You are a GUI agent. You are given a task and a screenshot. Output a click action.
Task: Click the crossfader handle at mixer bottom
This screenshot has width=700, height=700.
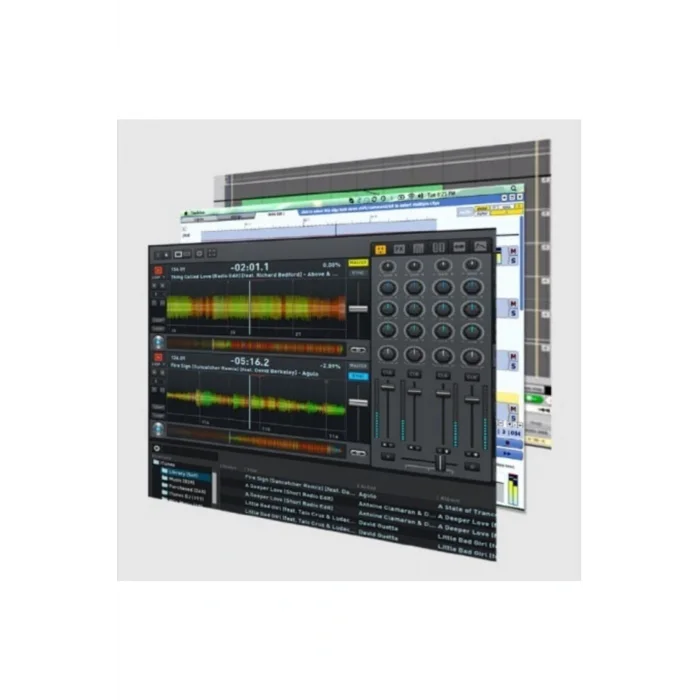[x=440, y=462]
